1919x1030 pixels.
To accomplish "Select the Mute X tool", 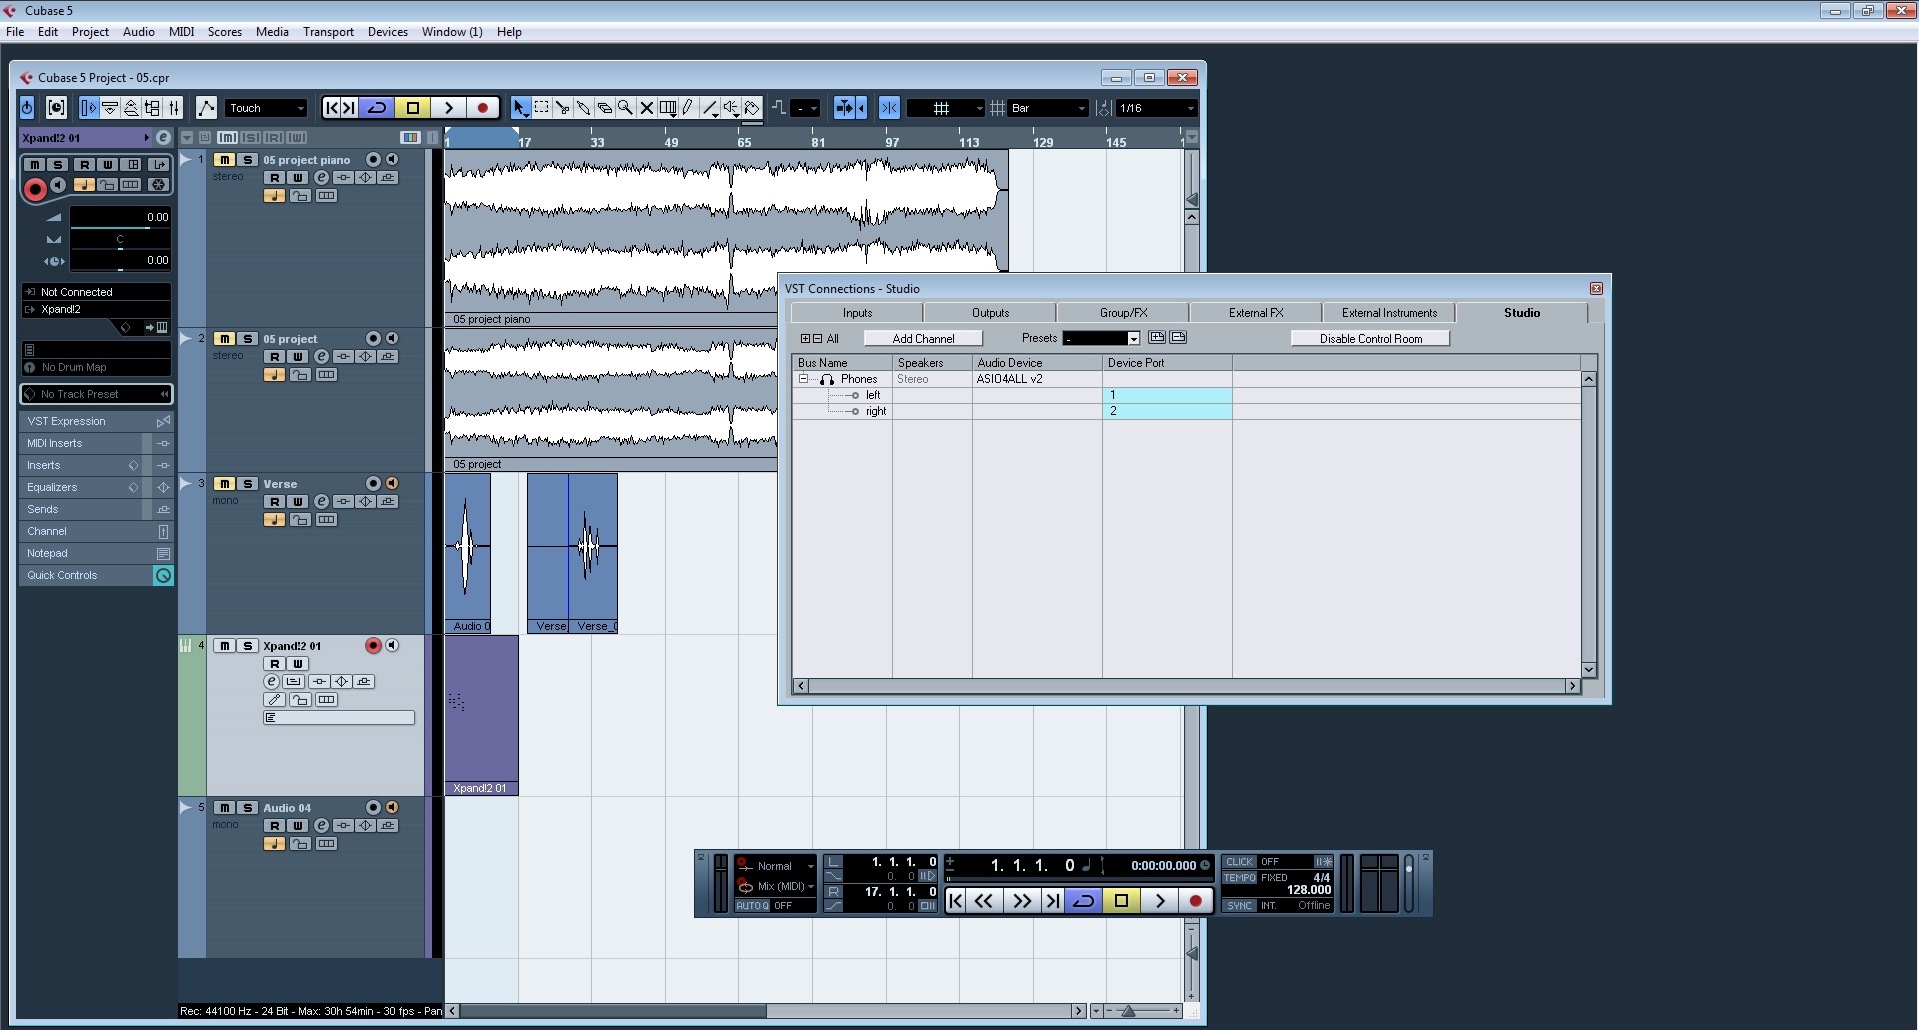I will click(x=646, y=108).
